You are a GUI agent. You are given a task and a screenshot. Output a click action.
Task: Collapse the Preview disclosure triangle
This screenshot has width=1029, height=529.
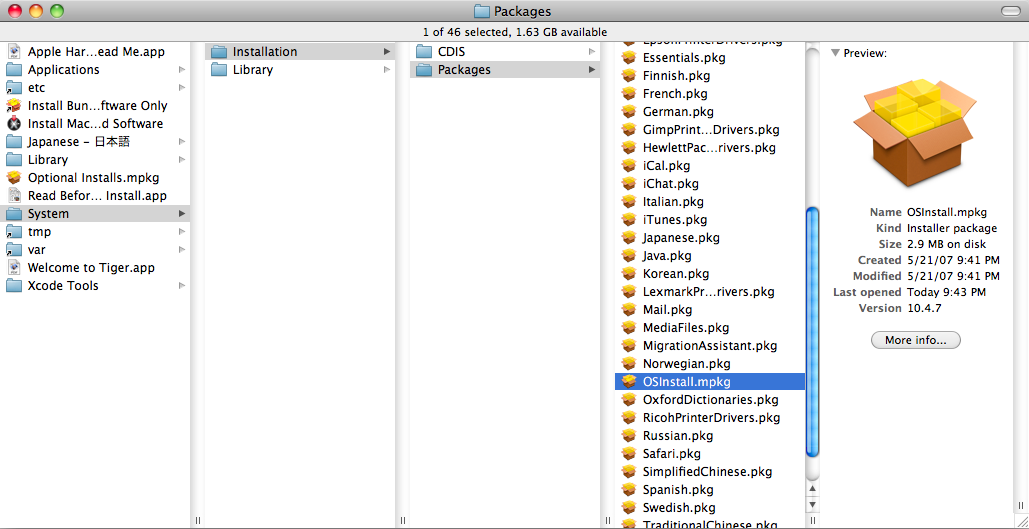pyautogui.click(x=835, y=53)
